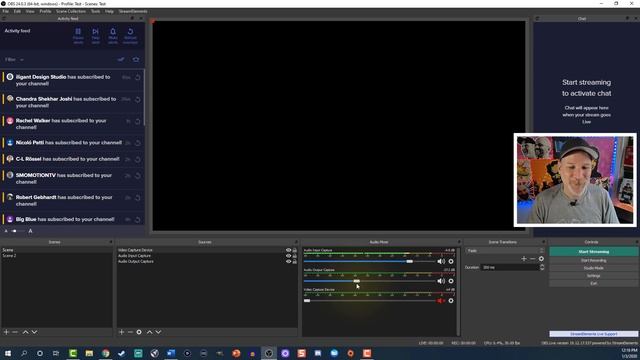Click the Exit button in Controls
This screenshot has height=360, width=640.
point(593,283)
